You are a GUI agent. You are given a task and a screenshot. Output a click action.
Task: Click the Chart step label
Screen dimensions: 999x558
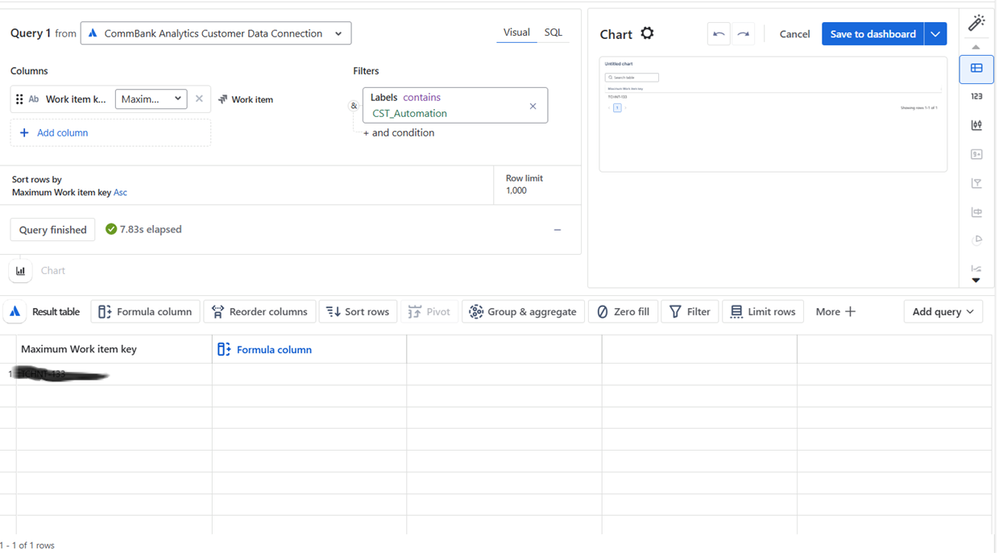[x=53, y=271]
